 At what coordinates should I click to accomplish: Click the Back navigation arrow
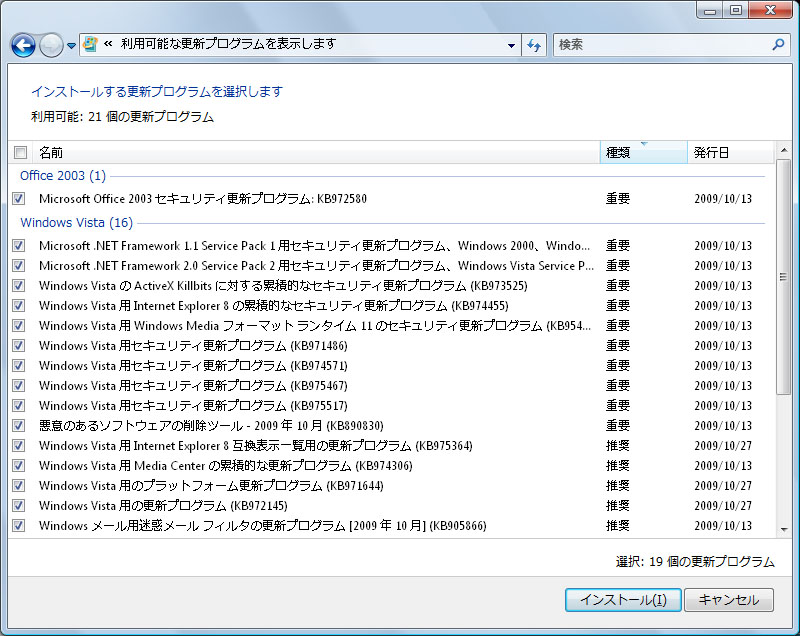pos(23,45)
